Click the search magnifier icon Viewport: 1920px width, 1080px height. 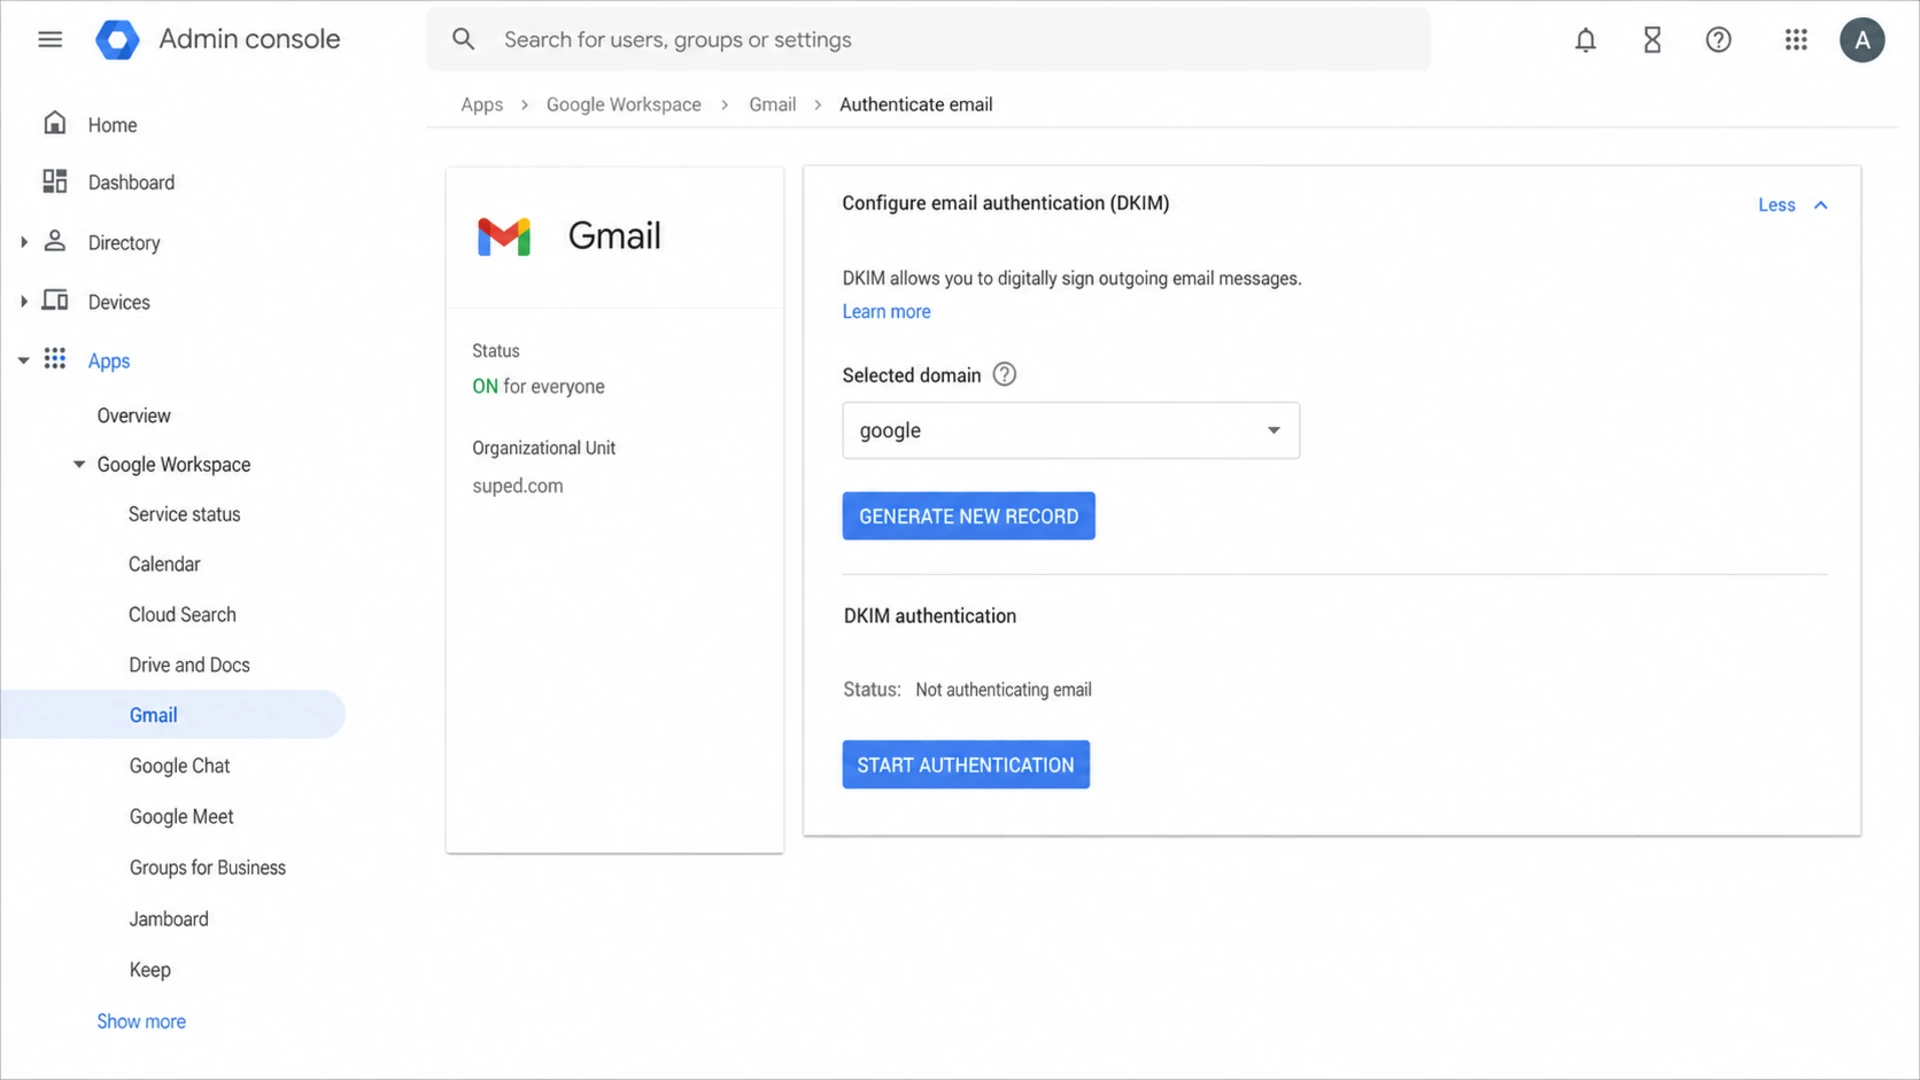pyautogui.click(x=463, y=39)
